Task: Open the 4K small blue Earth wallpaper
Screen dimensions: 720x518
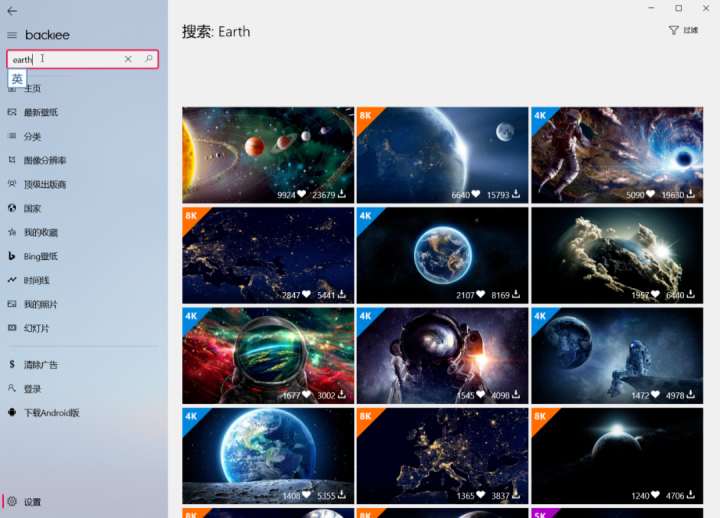Action: click(x=443, y=255)
